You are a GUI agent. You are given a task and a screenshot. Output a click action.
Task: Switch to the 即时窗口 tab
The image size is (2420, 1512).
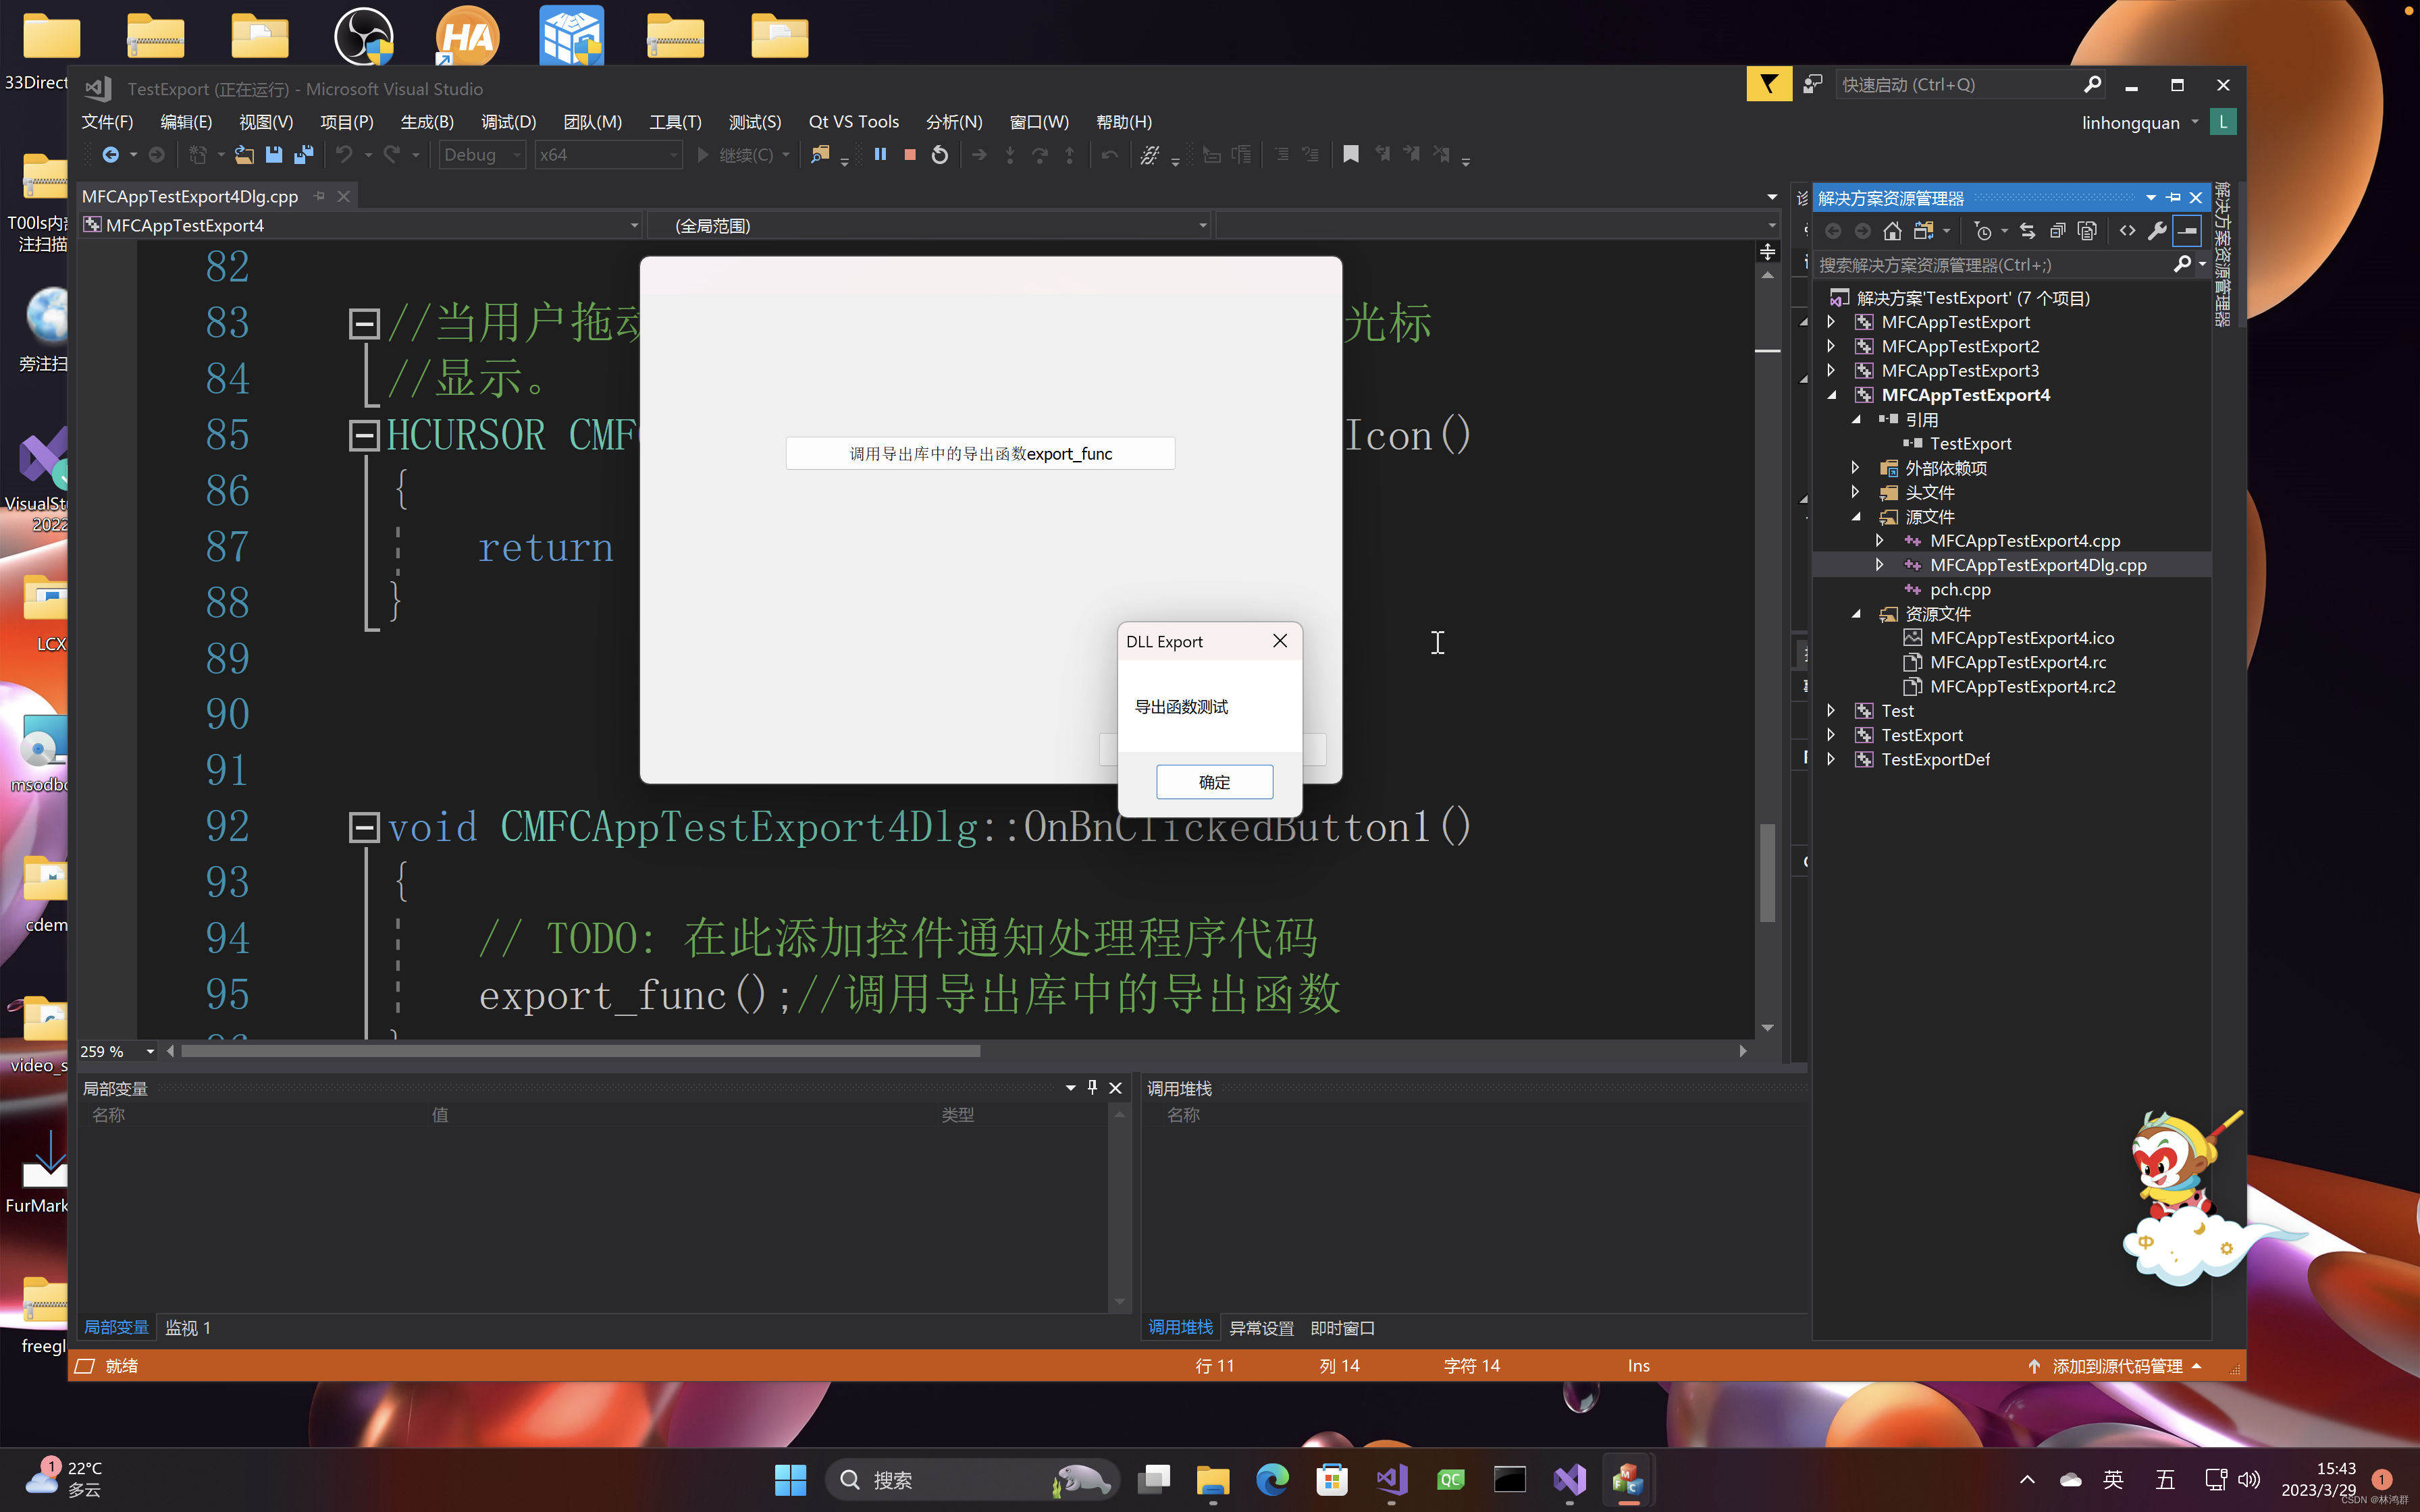click(1342, 1328)
